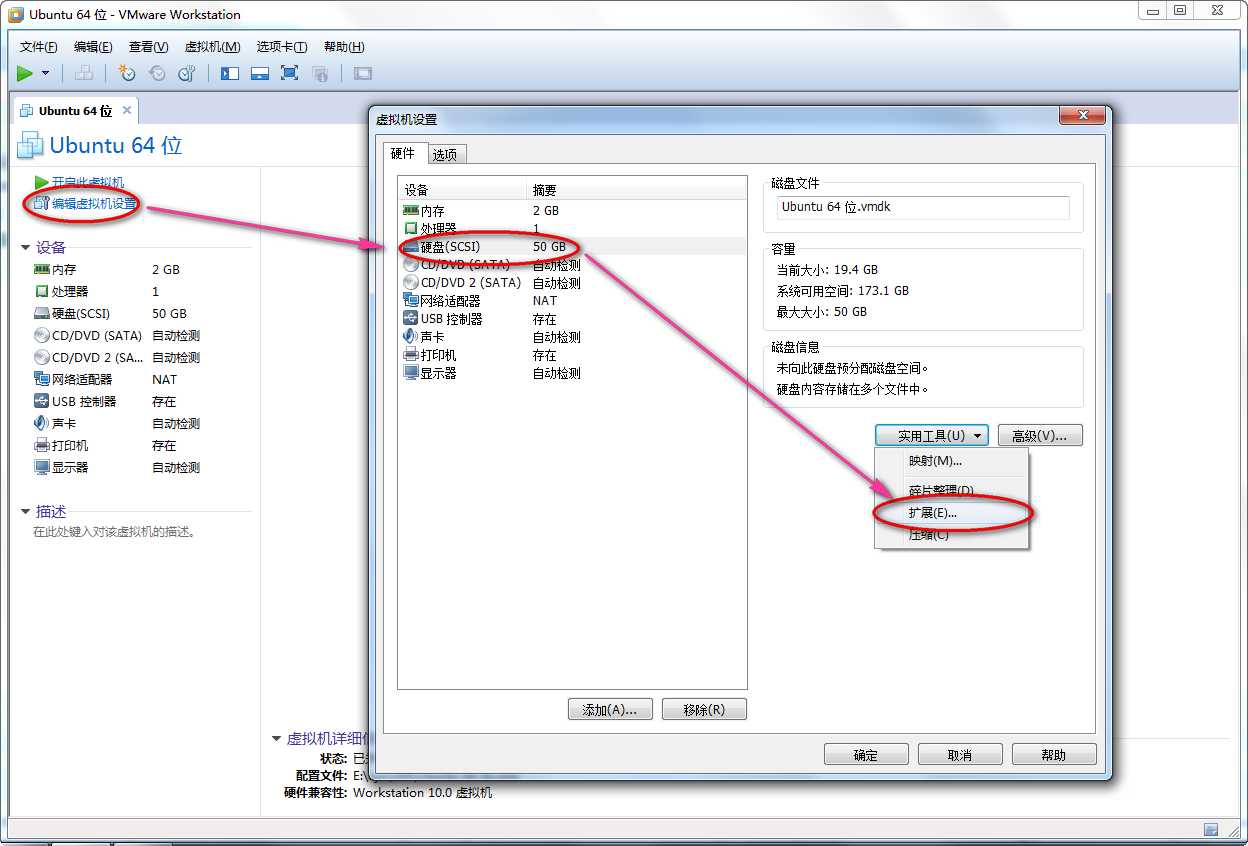Click 编辑虚拟机设置 link in main window
Viewport: 1248px width, 846px height.
click(x=94, y=204)
